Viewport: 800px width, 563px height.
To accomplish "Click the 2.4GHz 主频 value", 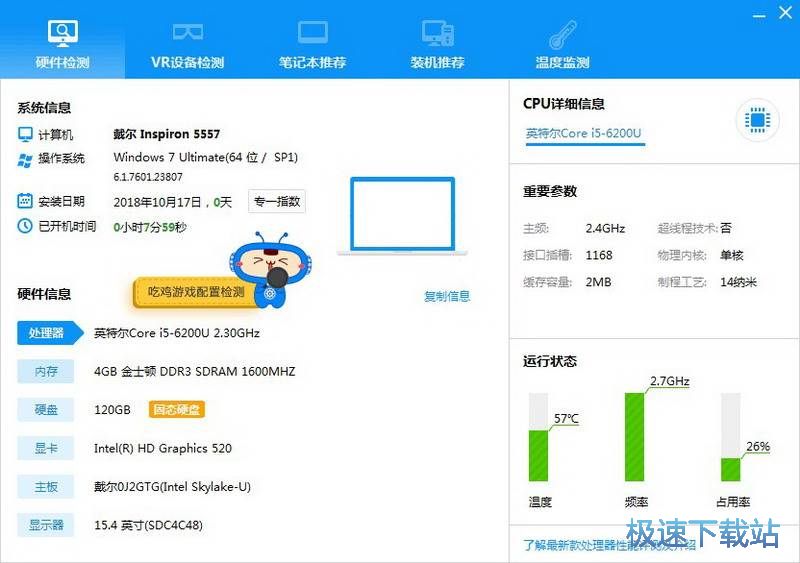I will point(605,228).
